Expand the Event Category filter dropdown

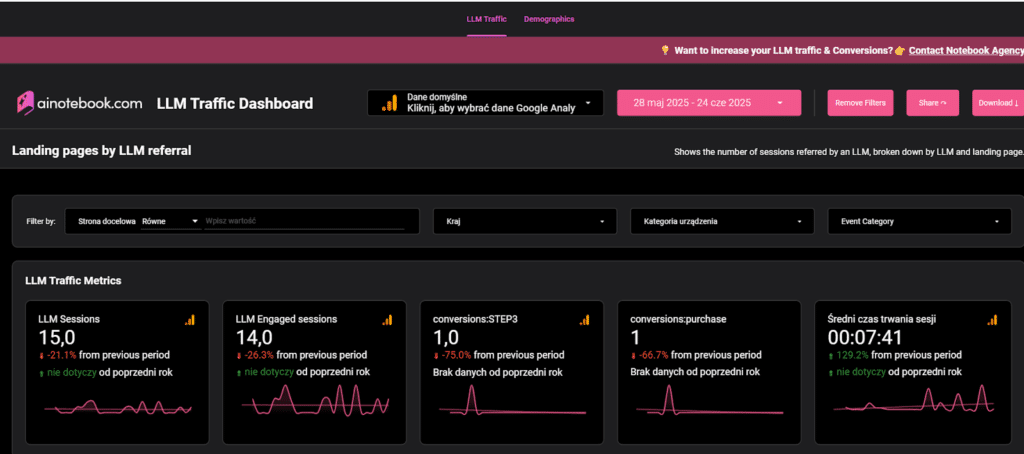(x=919, y=221)
